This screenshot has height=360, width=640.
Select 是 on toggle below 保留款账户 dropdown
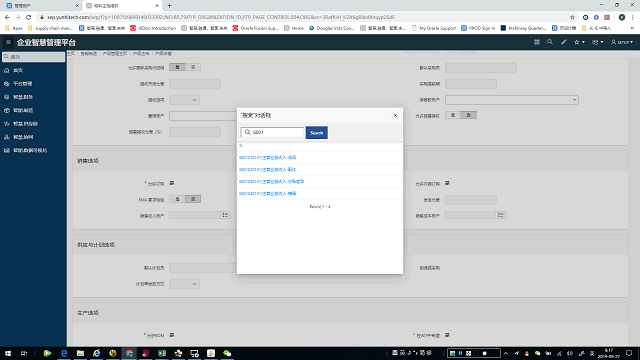(x=453, y=116)
